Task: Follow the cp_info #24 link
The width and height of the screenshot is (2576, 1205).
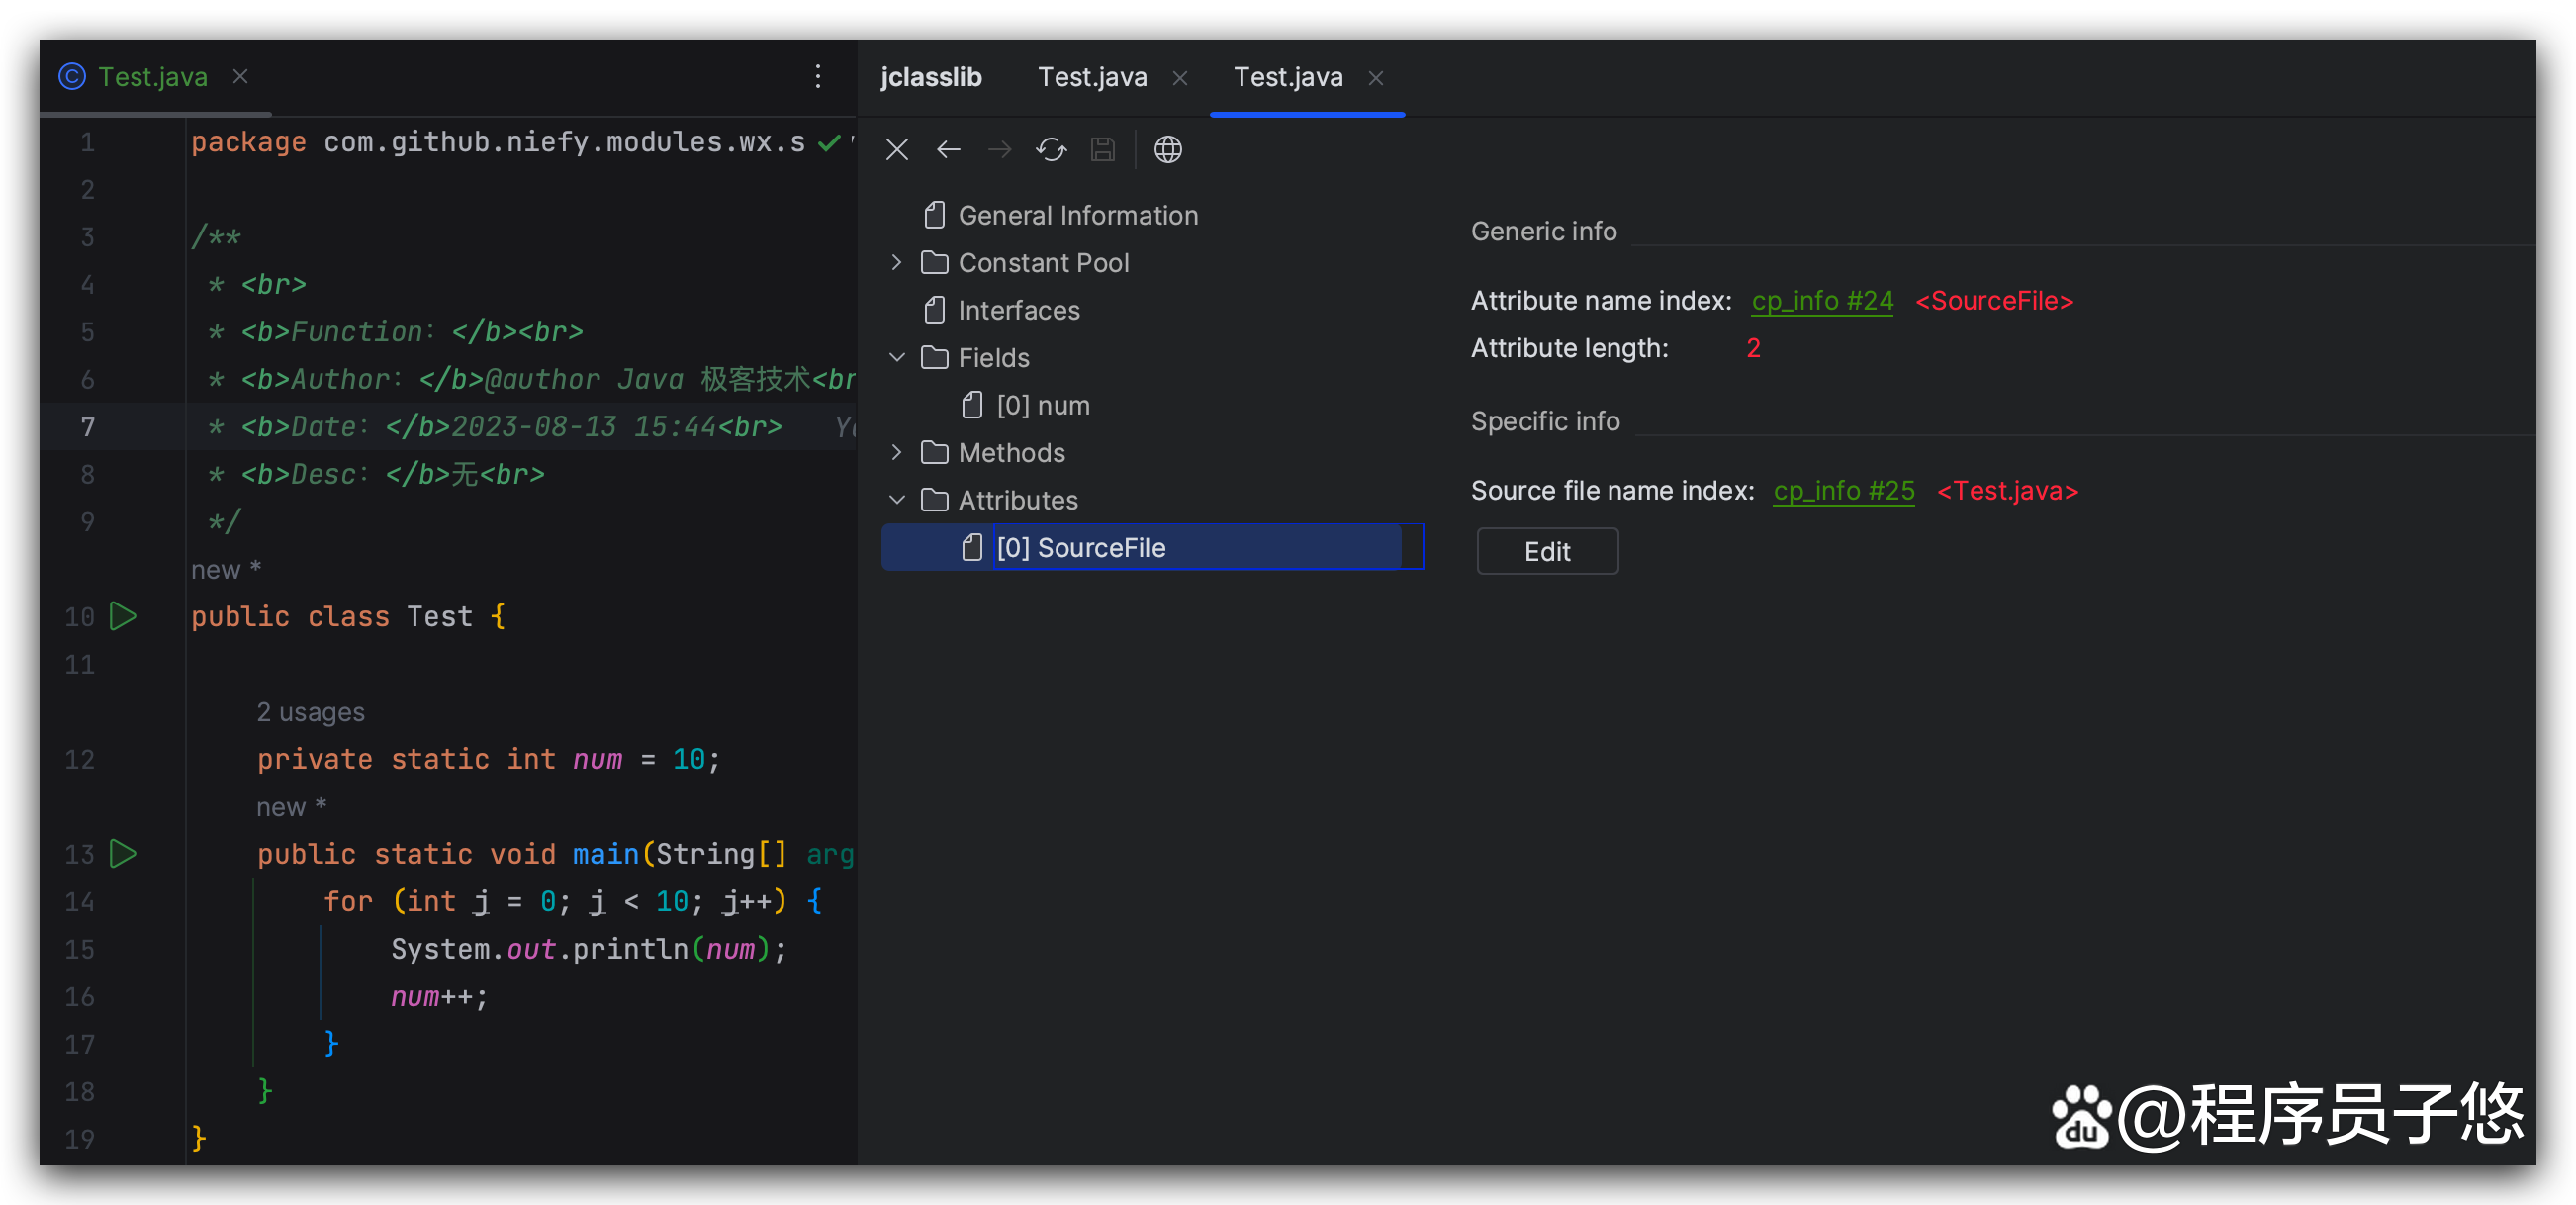Action: pos(1821,301)
